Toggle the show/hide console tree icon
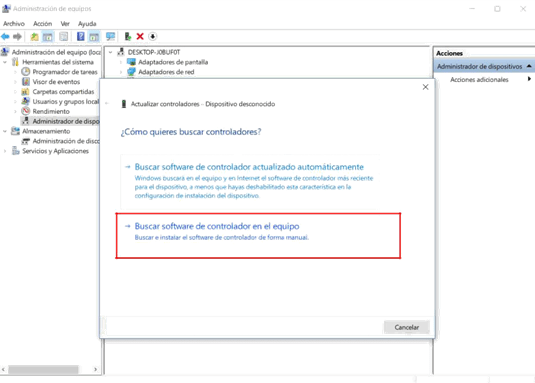 coord(47,36)
